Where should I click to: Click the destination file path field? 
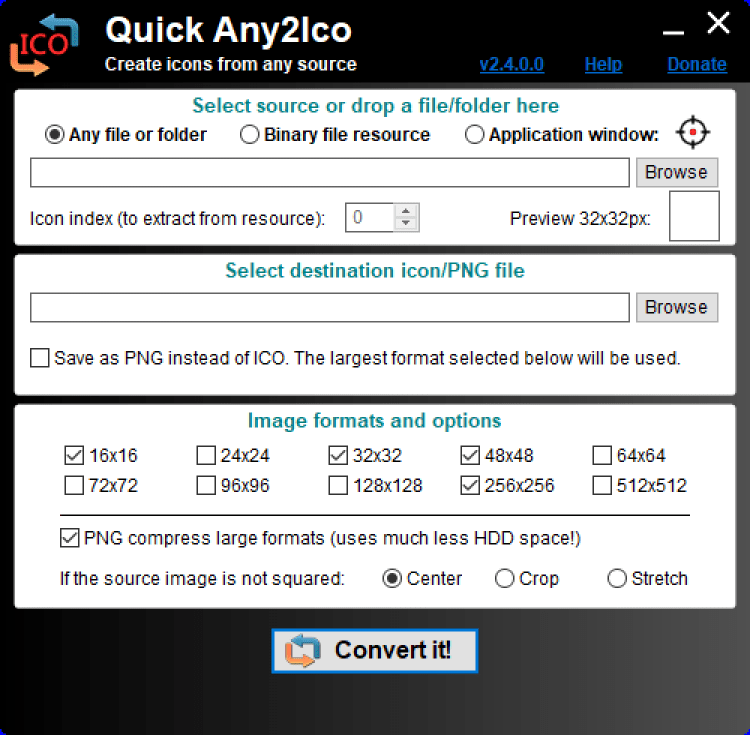pos(330,308)
